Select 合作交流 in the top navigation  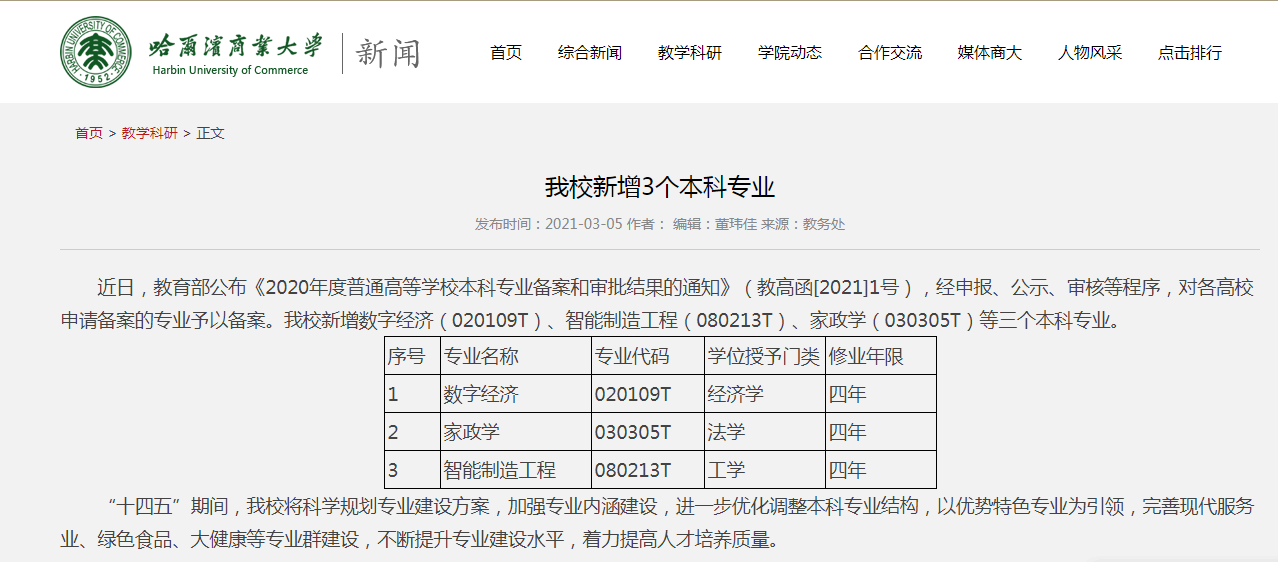890,53
